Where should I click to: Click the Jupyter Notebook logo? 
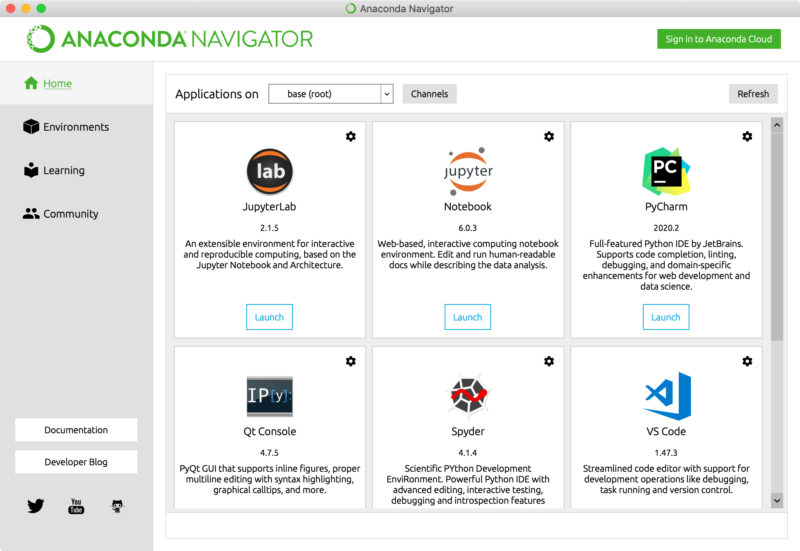point(468,171)
